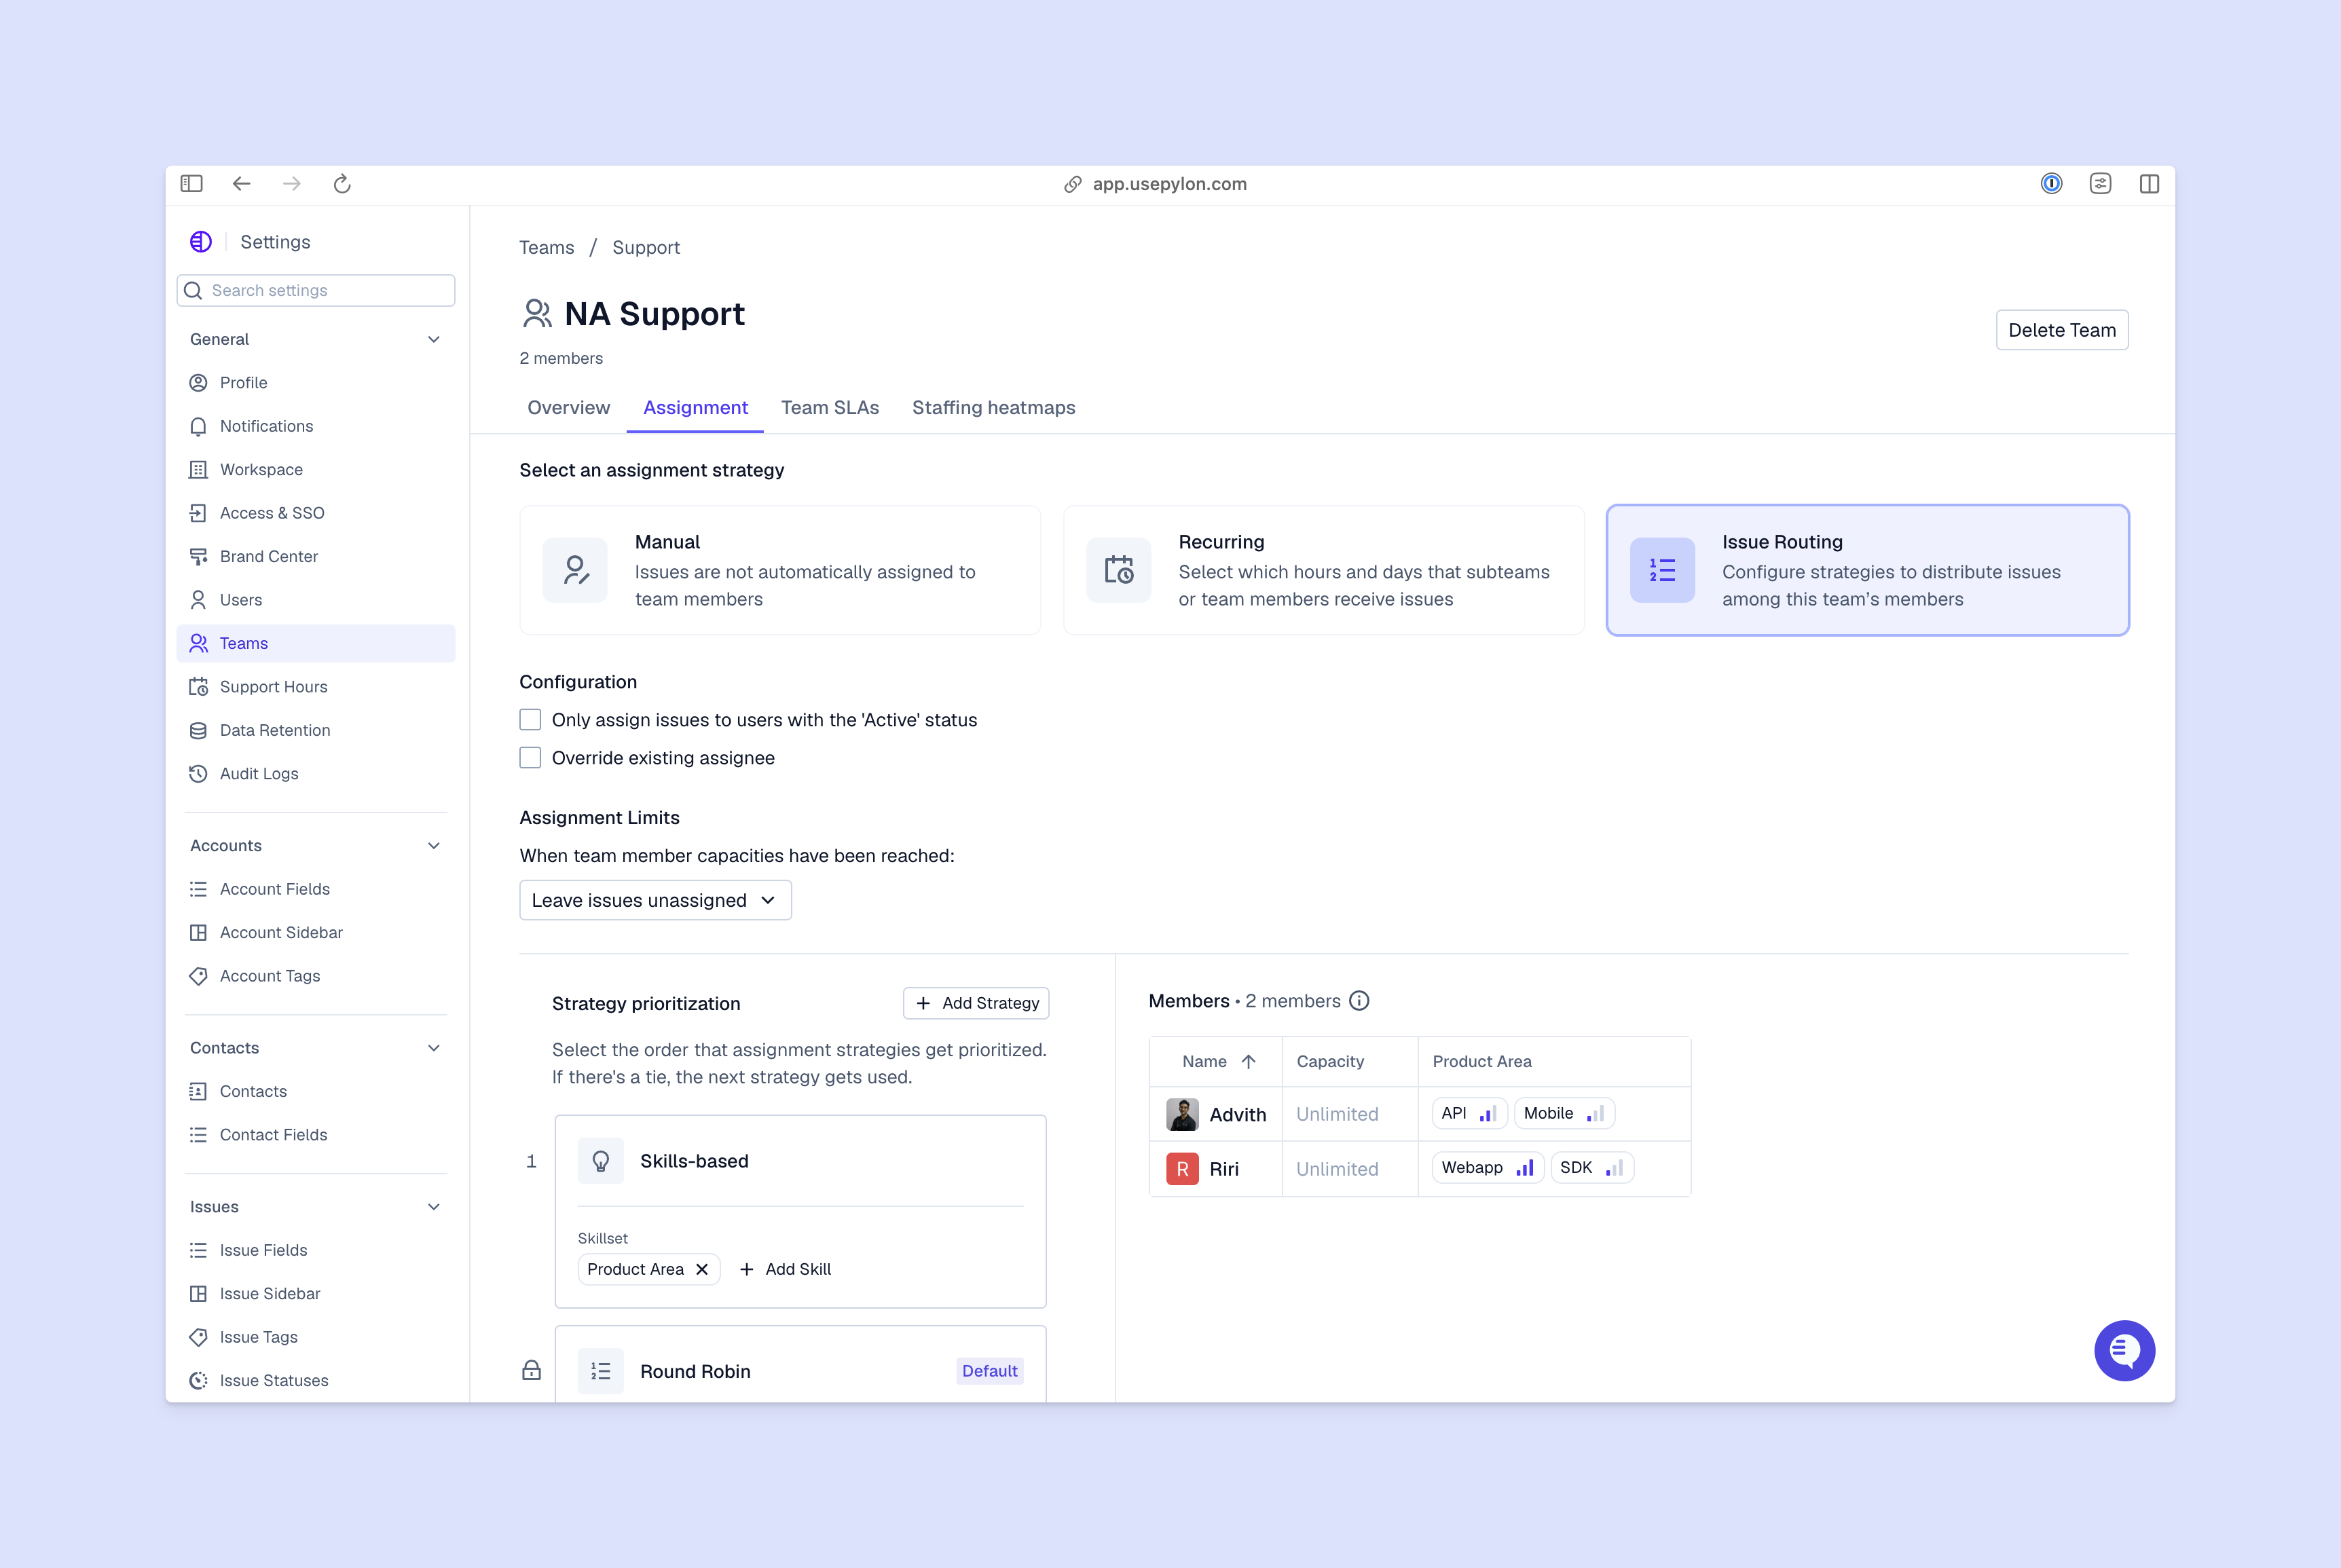This screenshot has width=2341, height=1568.
Task: Click the Delete Team button
Action: 2061,330
